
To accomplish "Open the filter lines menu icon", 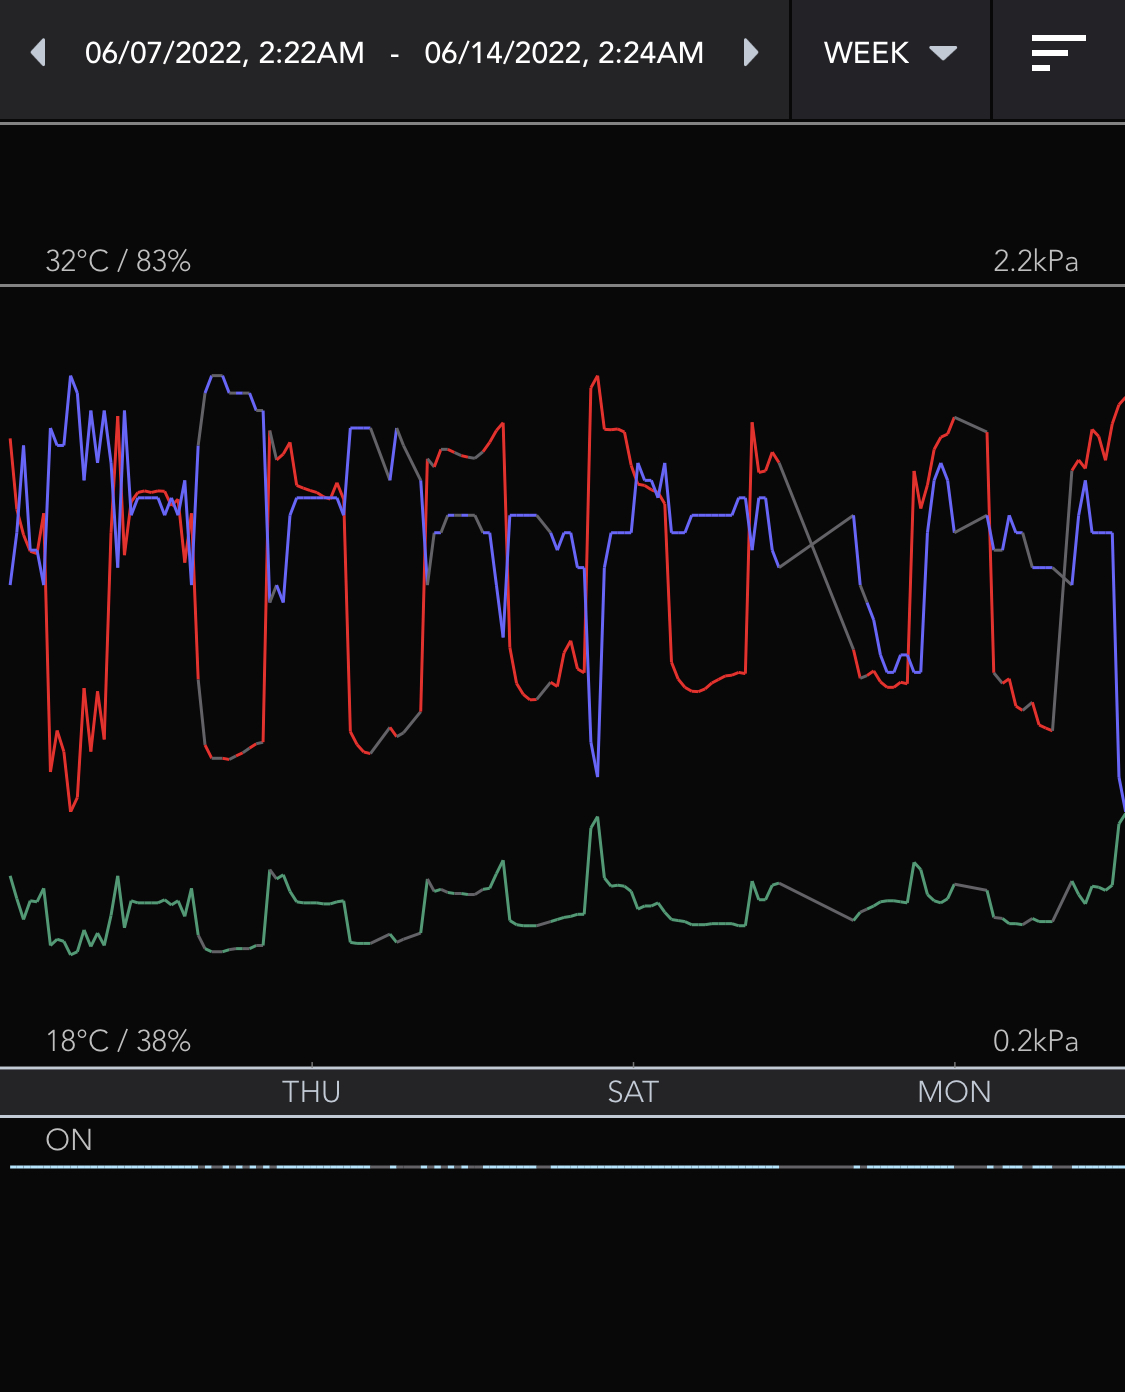I will (1057, 53).
